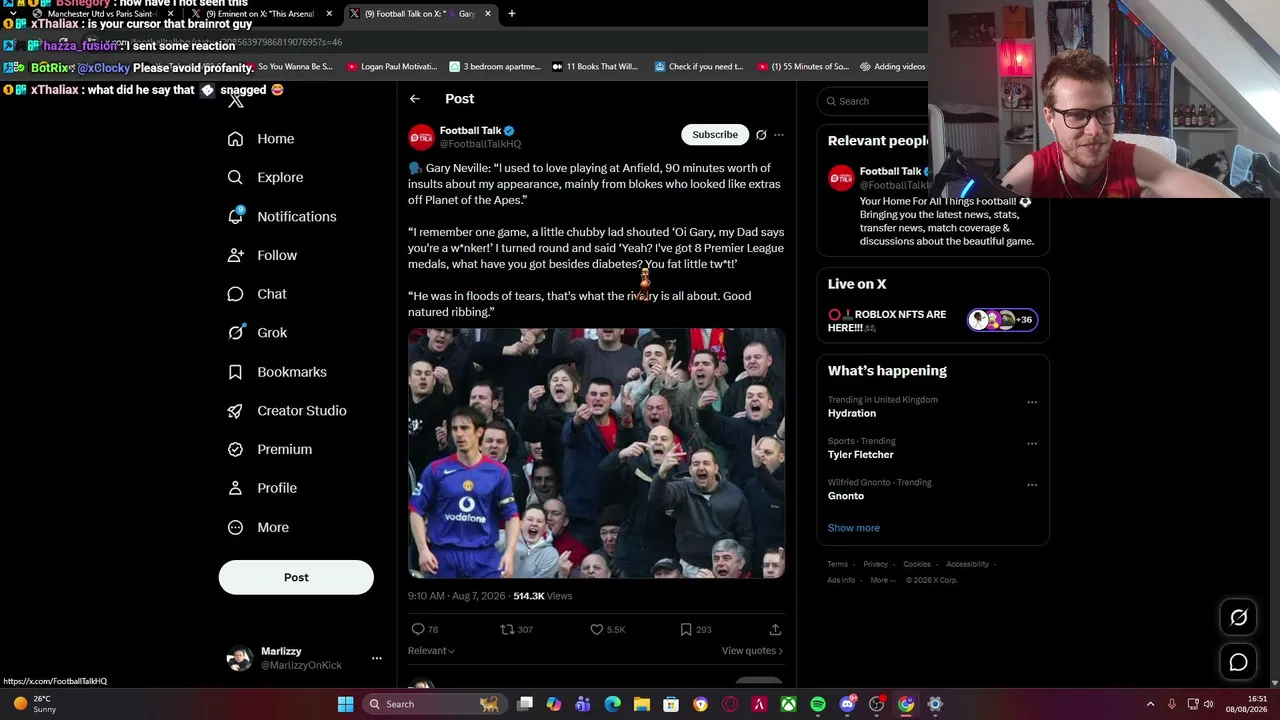Open the Microsoft Store taskbar icon

[x=671, y=704]
